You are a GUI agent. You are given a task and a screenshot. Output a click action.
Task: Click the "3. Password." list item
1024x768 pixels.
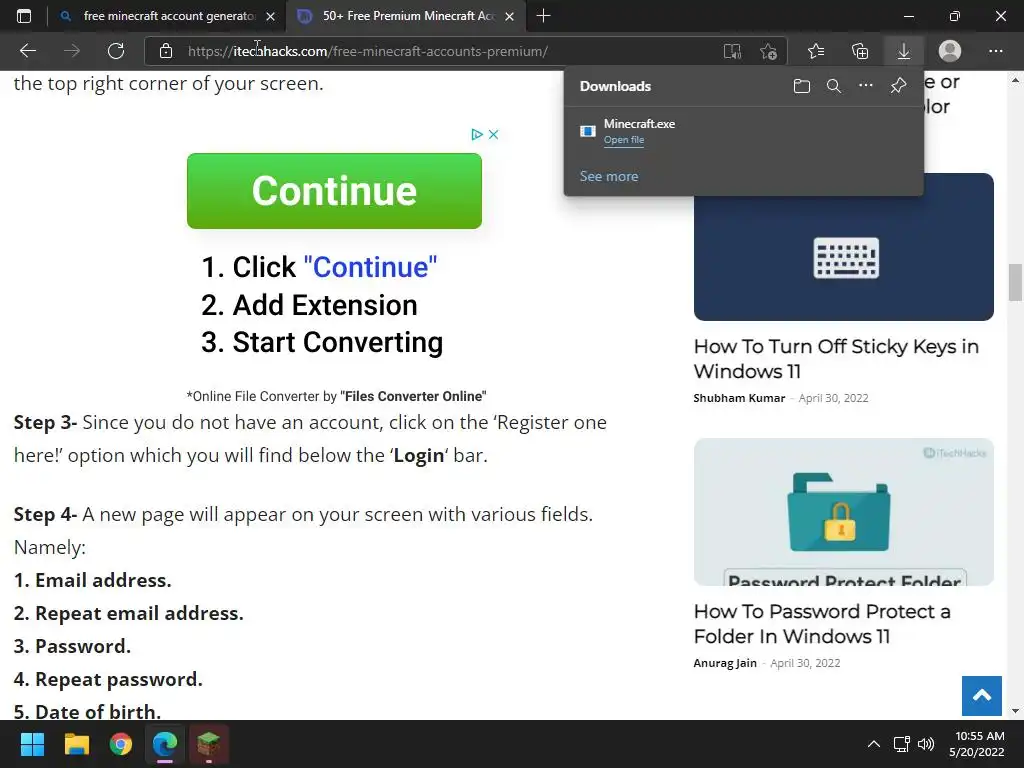[72, 647]
